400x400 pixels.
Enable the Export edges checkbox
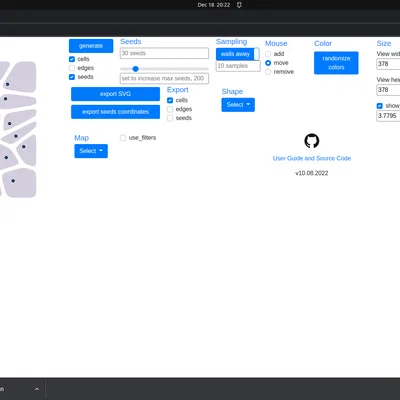coord(170,109)
